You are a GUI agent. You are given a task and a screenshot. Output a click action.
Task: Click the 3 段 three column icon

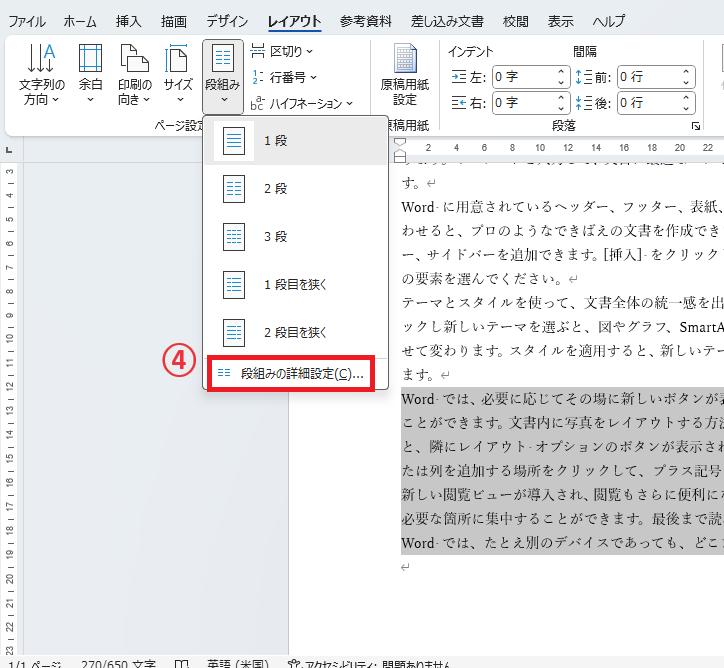coord(234,237)
